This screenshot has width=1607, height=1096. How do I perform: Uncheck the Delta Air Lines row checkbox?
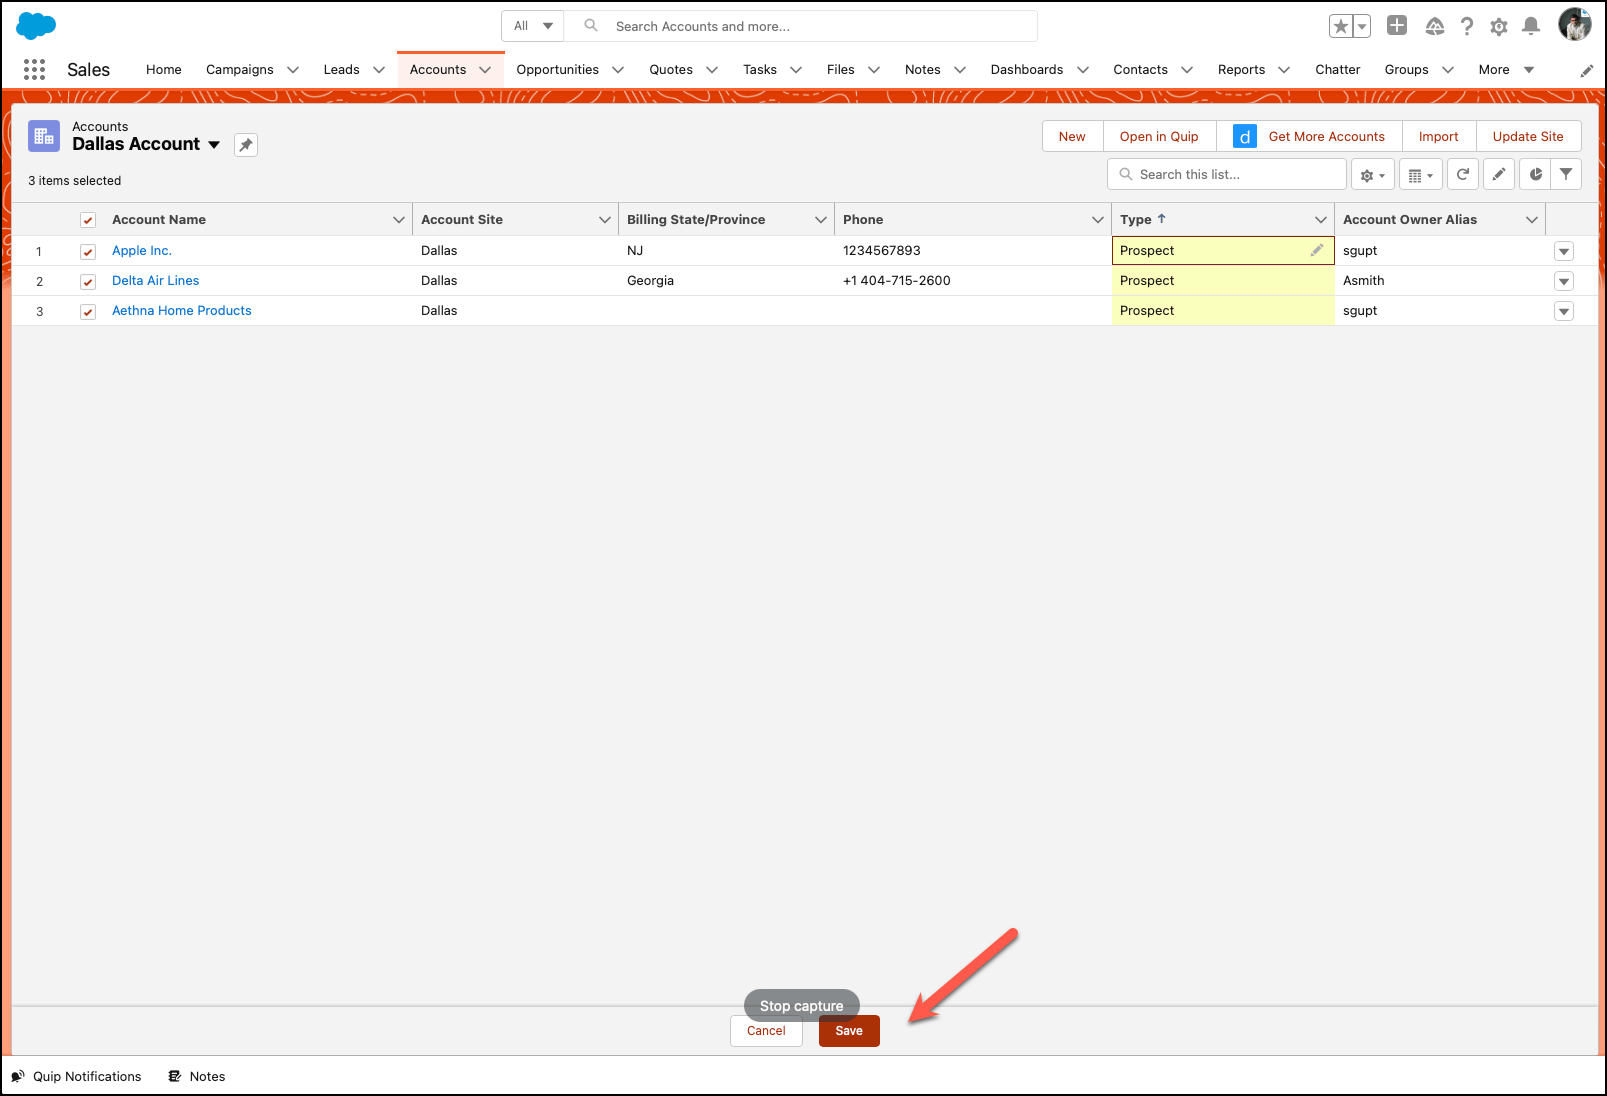click(x=88, y=282)
